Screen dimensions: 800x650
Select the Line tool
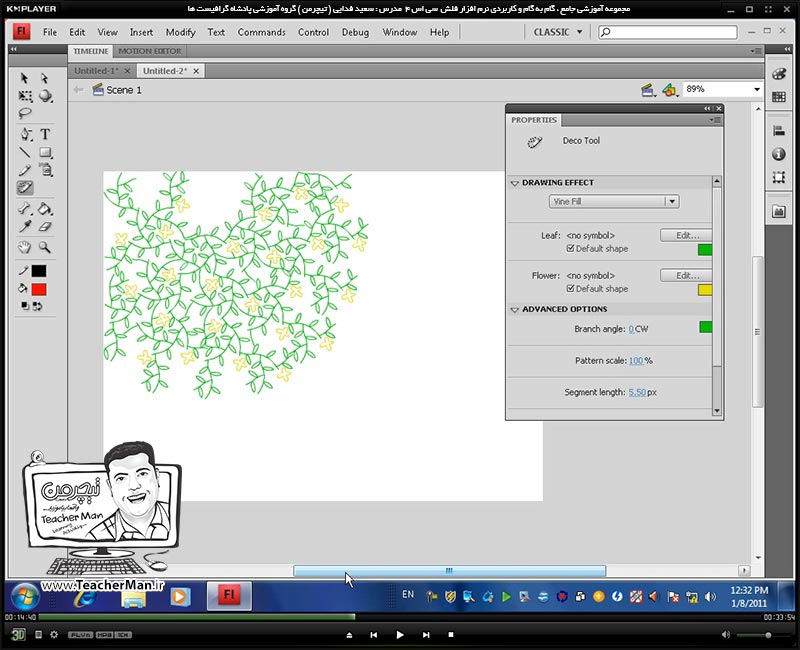(x=24, y=152)
